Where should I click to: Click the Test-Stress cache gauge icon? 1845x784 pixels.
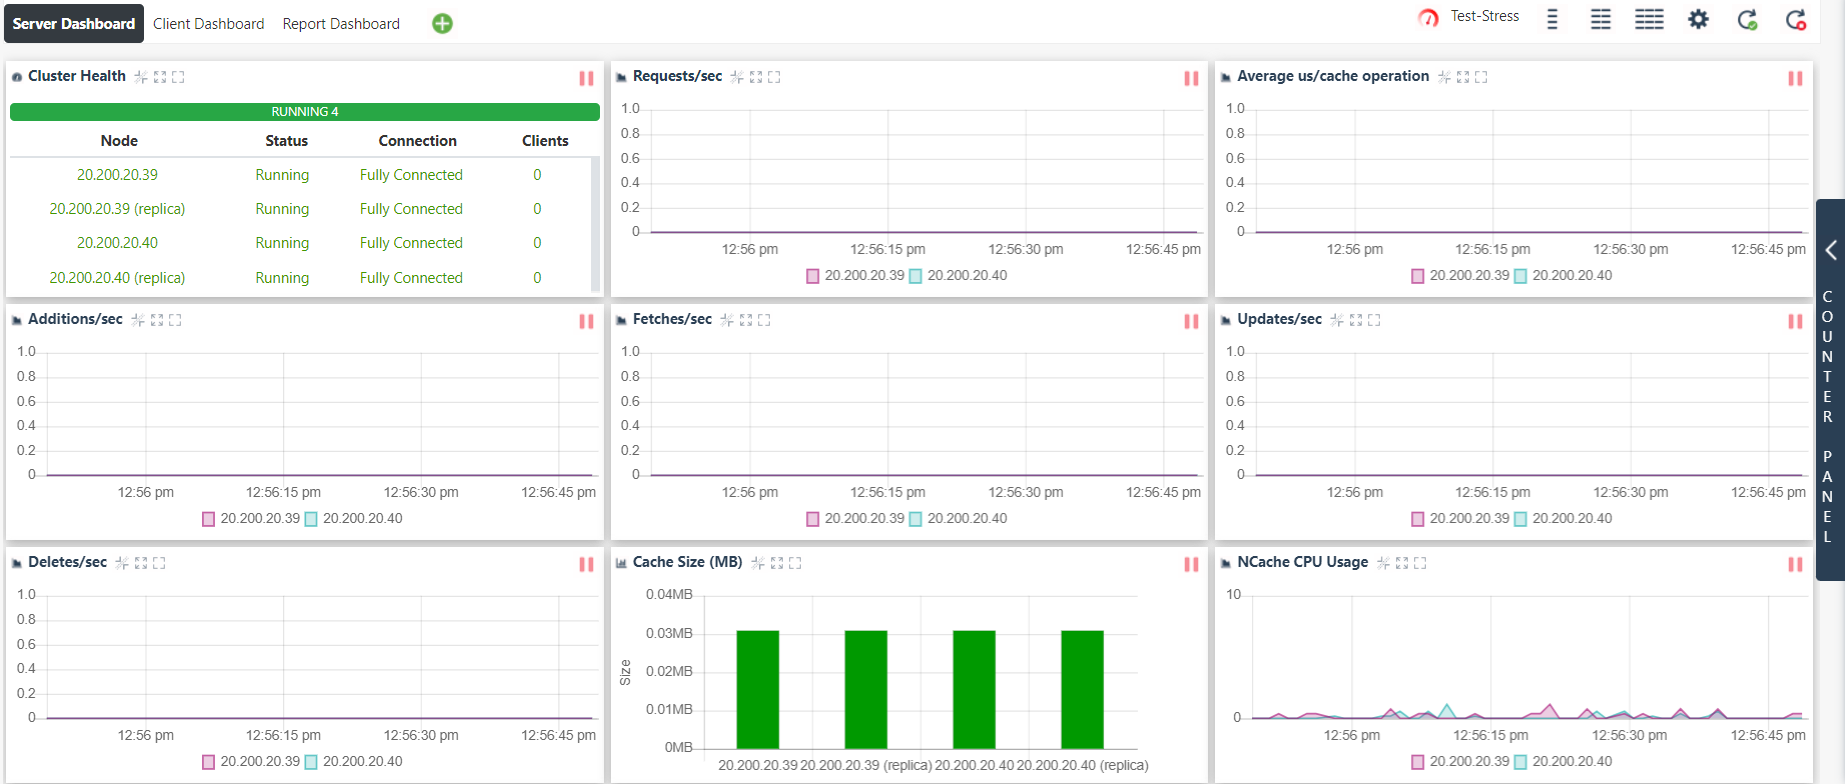1428,17
